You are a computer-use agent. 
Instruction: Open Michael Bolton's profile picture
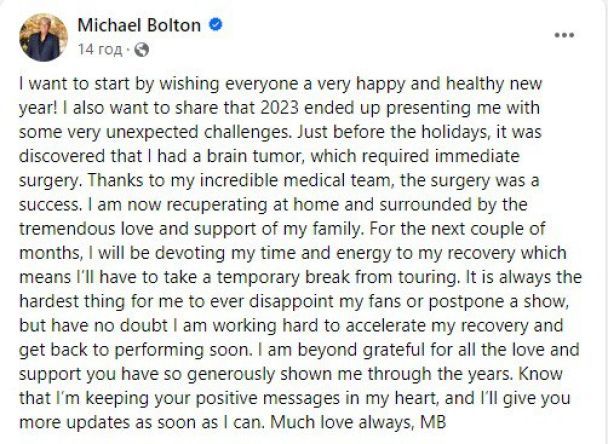tap(43, 37)
